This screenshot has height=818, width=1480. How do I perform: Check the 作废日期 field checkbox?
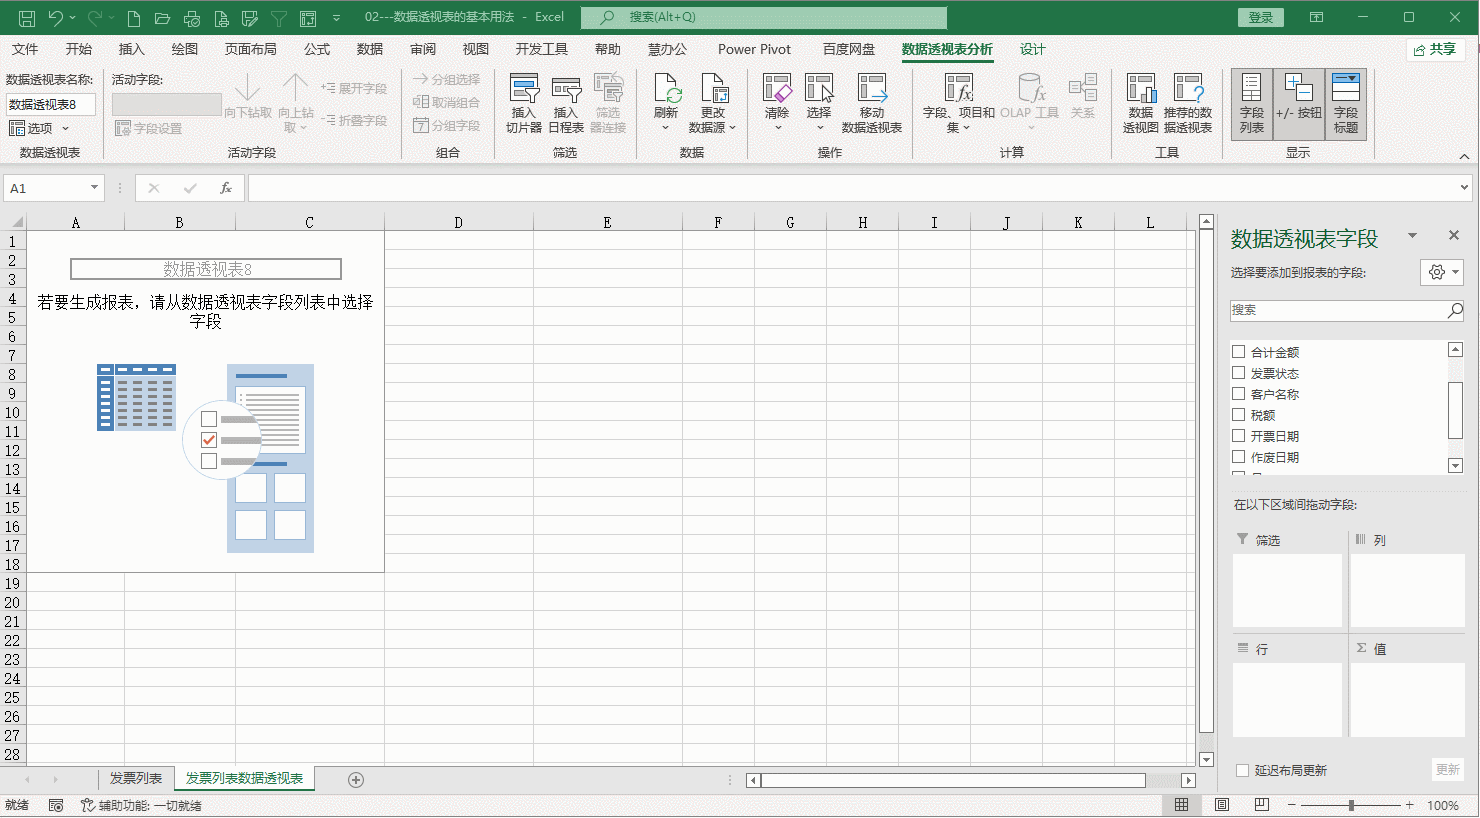click(1239, 457)
